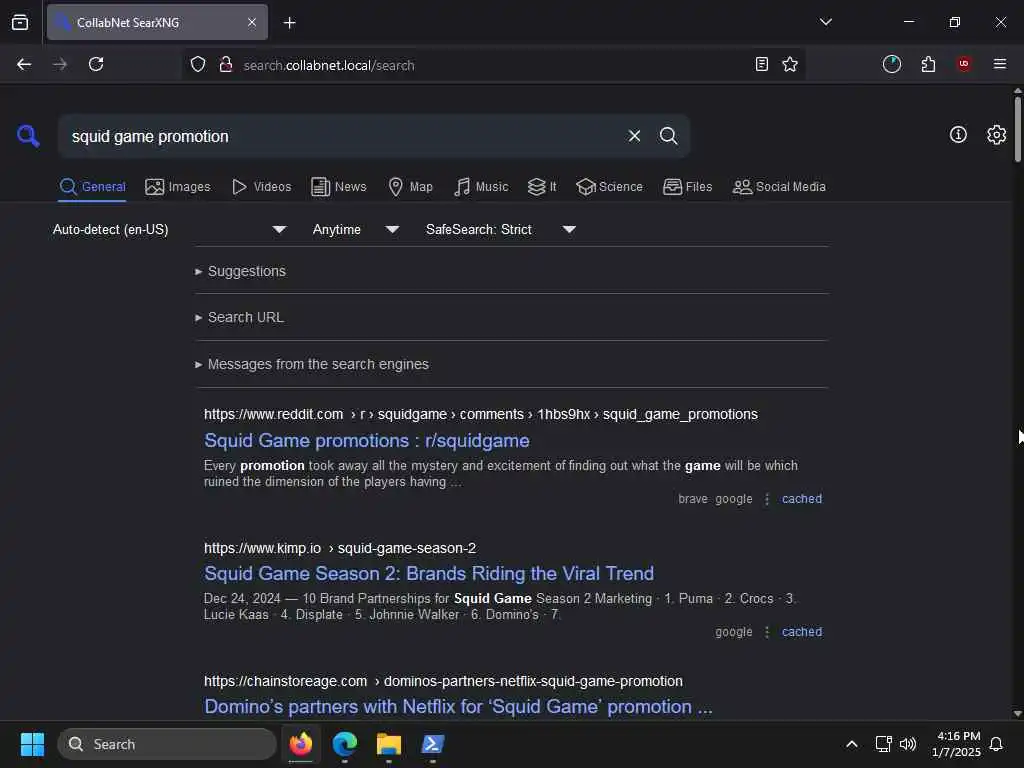Viewport: 1024px width, 768px height.
Task: Switch to Files search category
Action: coord(688,187)
